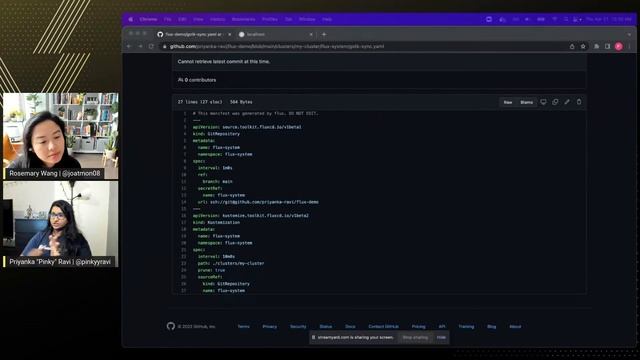Image resolution: width=640 pixels, height=360 pixels.
Task: Open the File menu
Action: tap(168, 19)
